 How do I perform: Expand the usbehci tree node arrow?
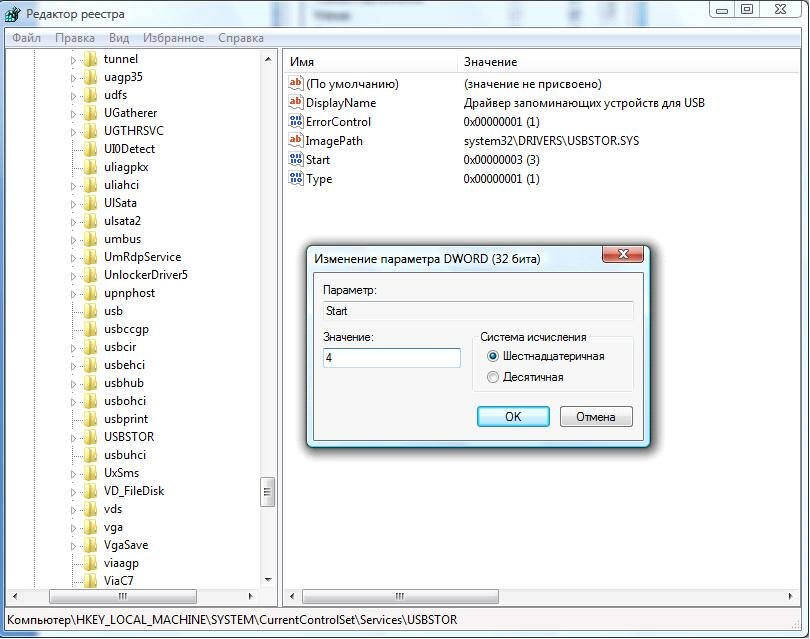click(x=73, y=366)
